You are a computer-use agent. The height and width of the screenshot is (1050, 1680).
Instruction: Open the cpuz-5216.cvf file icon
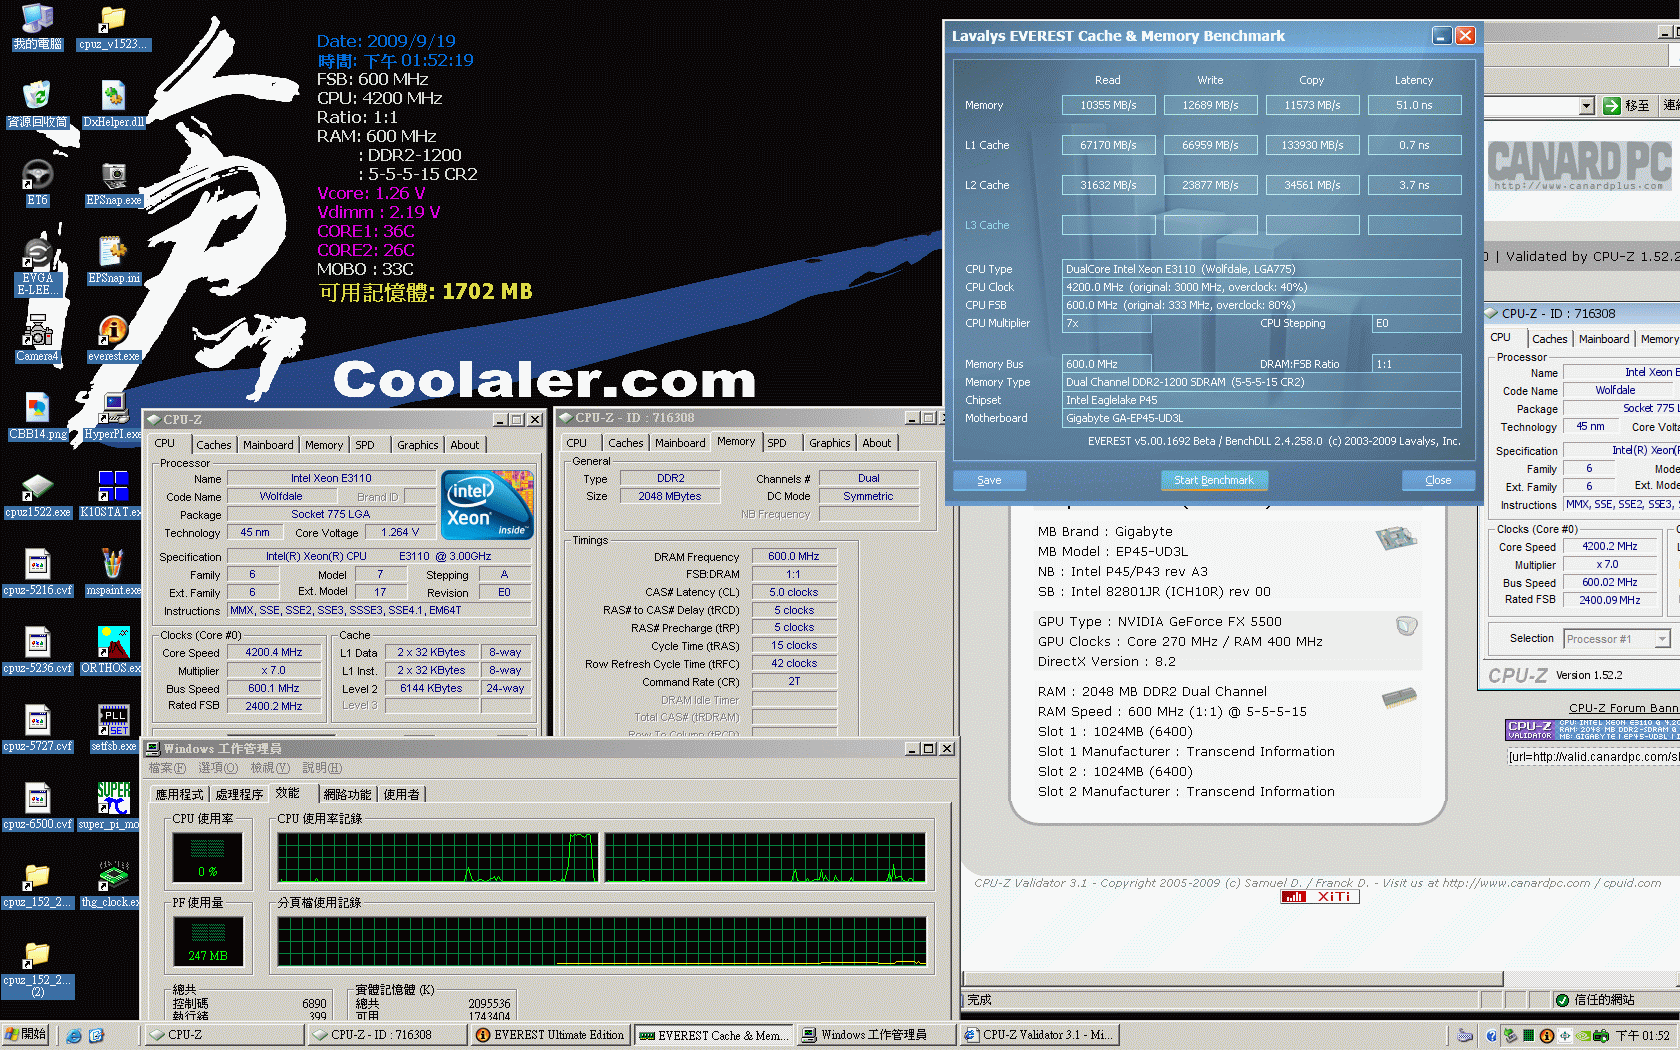coord(37,572)
